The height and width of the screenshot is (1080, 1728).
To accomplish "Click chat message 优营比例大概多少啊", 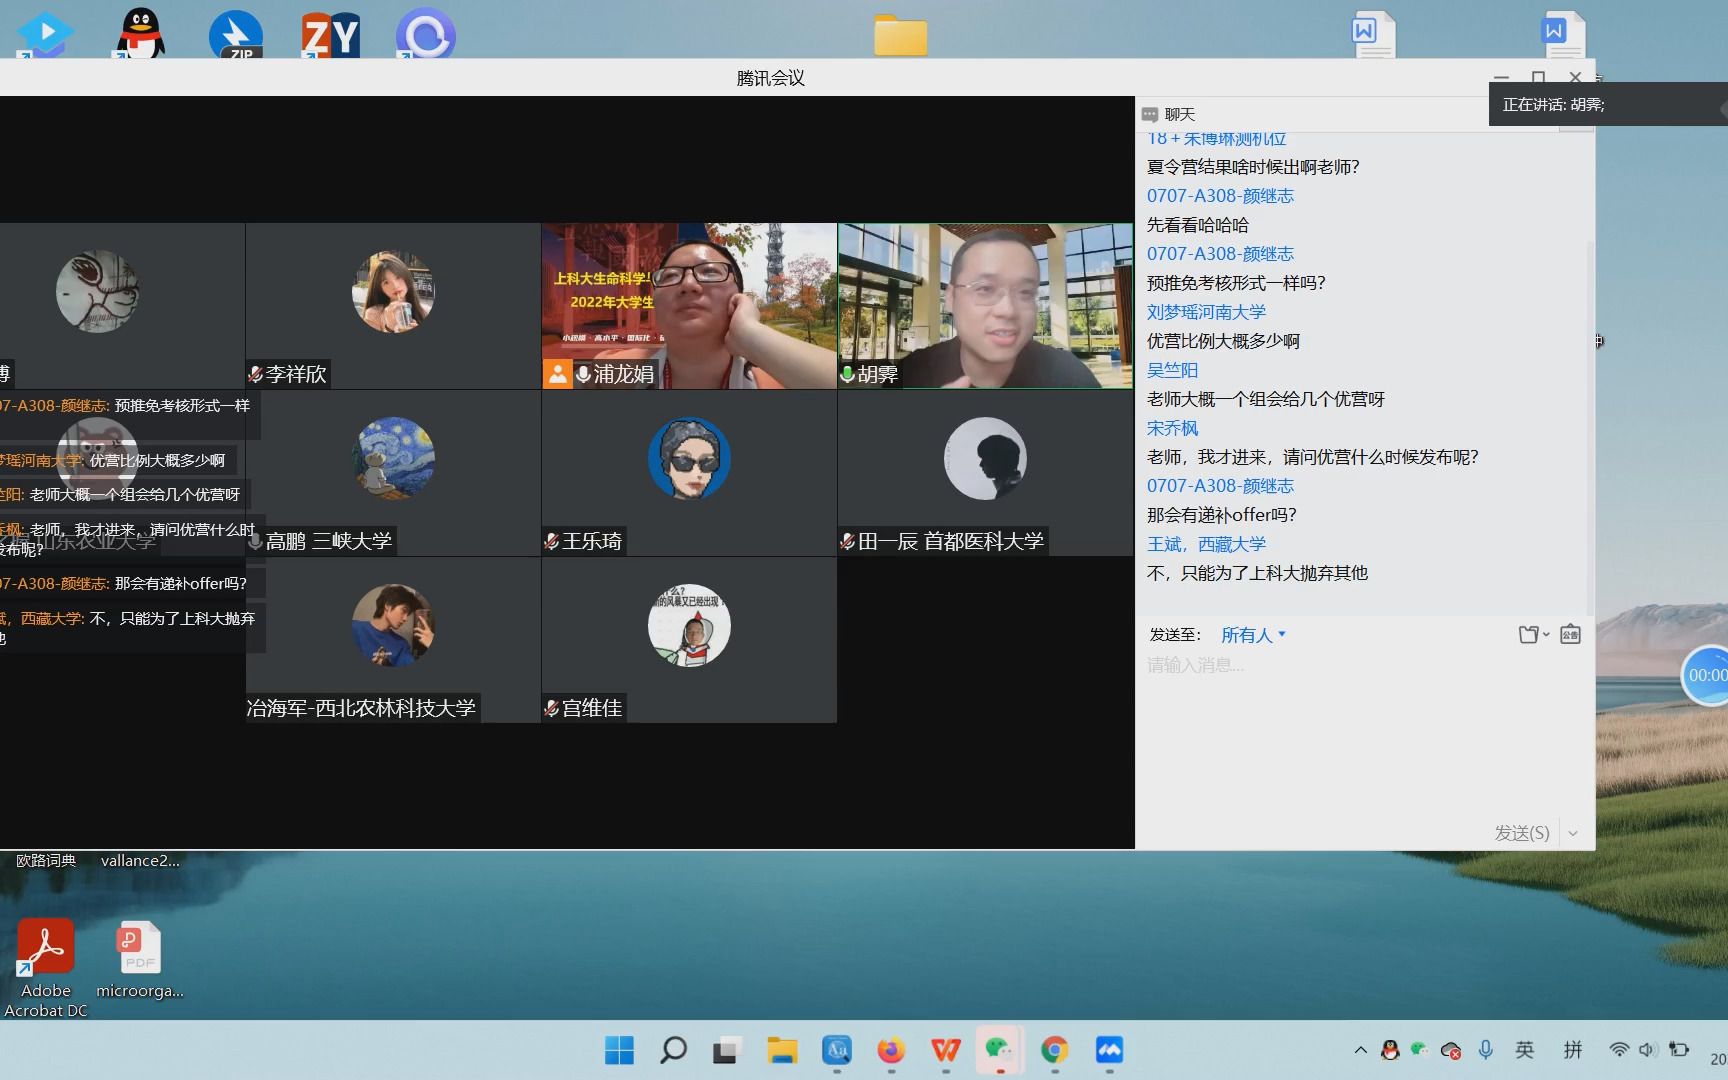I will (x=1223, y=341).
